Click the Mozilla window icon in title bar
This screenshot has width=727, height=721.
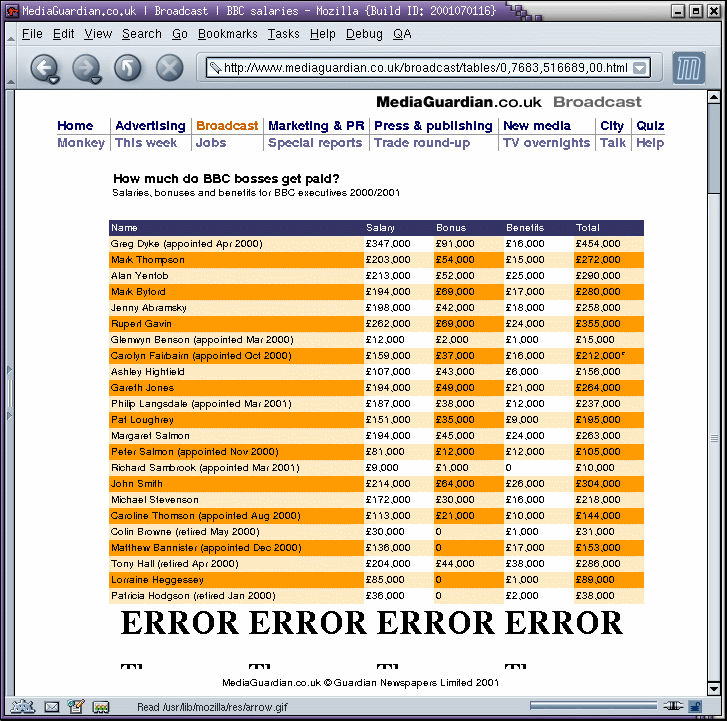[x=12, y=10]
